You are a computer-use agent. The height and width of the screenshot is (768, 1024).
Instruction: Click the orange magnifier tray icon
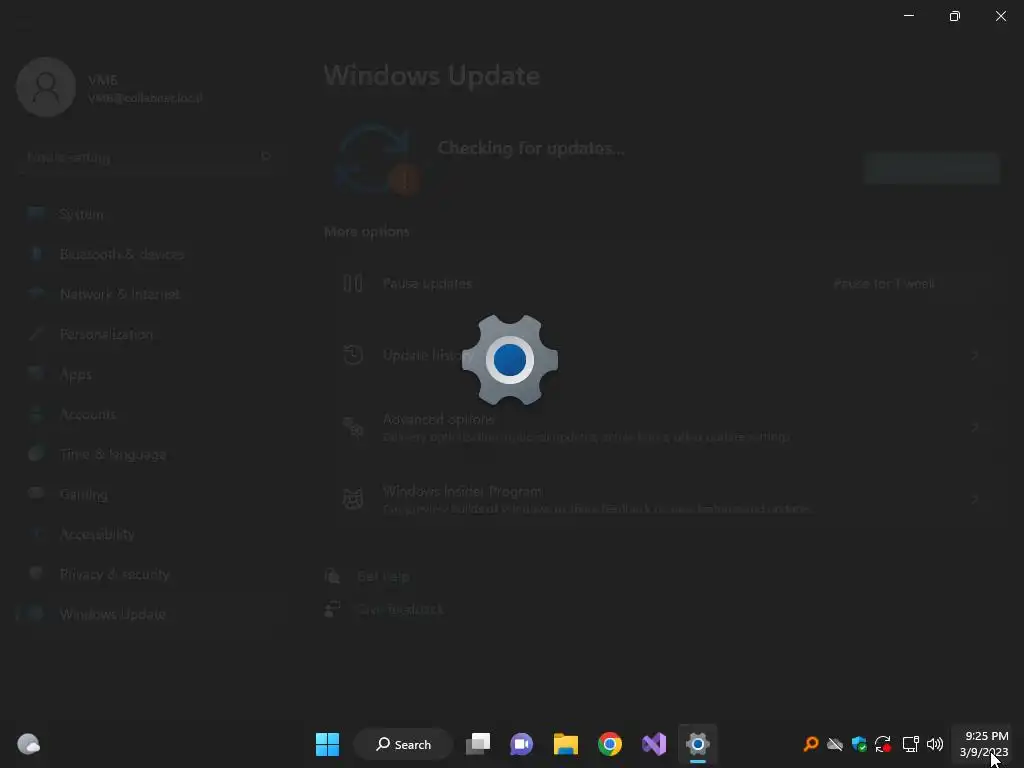[810, 744]
